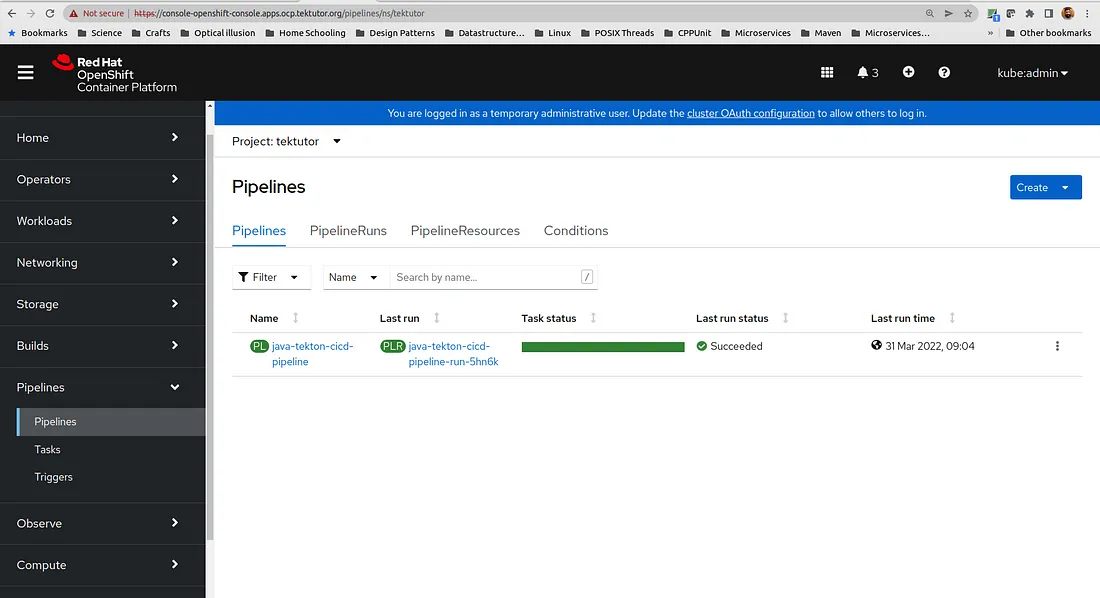1100x598 pixels.
Task: Open browser extensions puzzle icon
Action: [x=1030, y=13]
